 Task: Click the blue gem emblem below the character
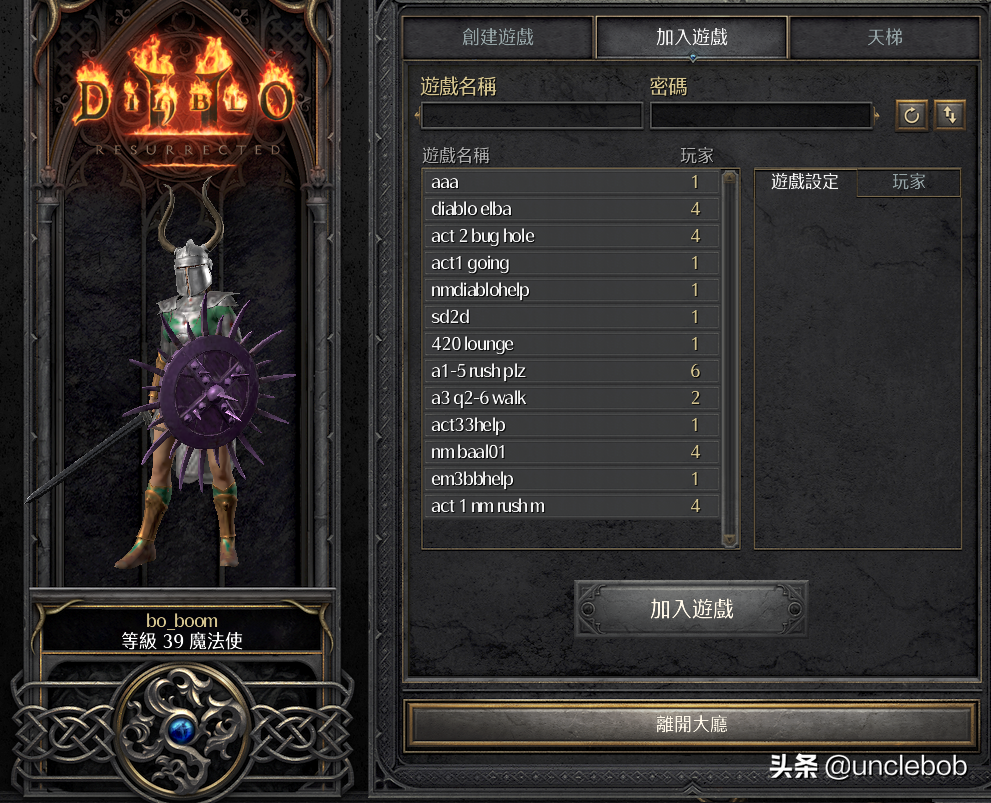tap(181, 731)
